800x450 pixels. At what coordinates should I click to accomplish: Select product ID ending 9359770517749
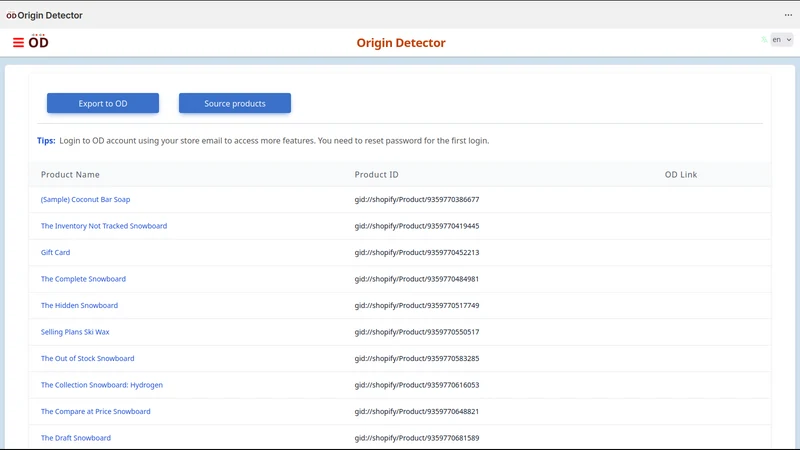click(417, 306)
